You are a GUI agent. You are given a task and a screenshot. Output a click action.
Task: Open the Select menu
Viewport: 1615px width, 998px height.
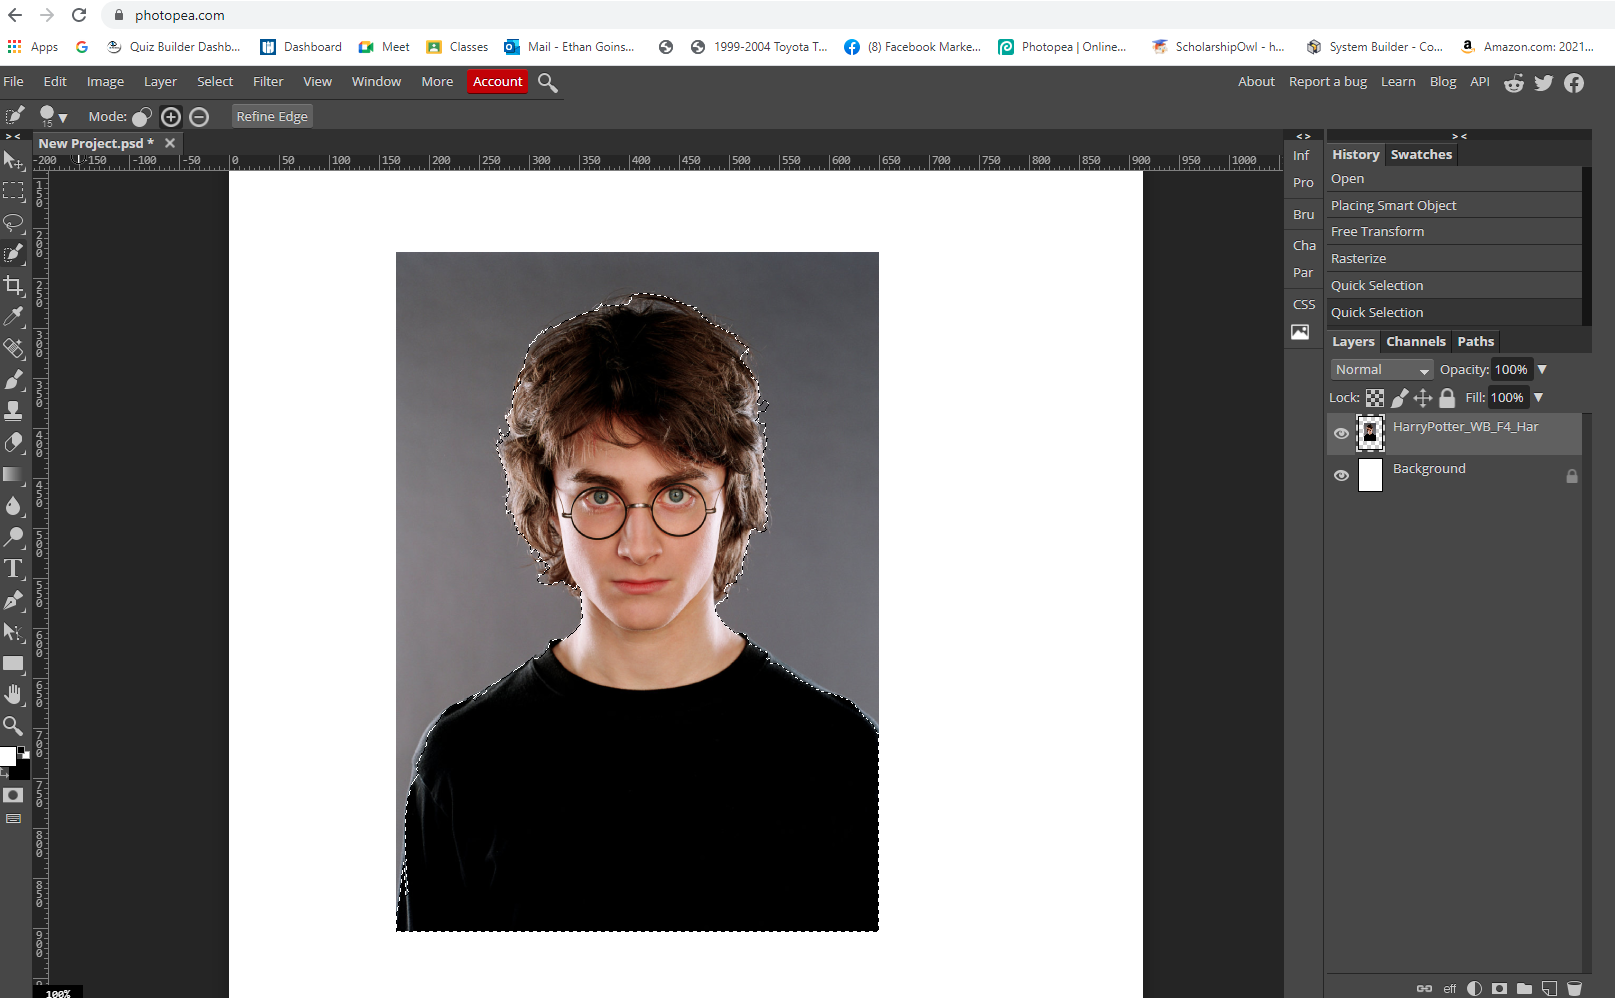215,82
